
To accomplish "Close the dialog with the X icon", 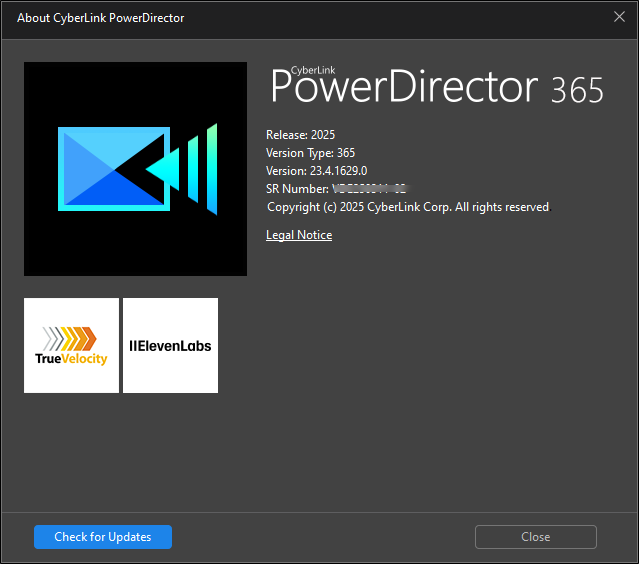I will tap(618, 17).
